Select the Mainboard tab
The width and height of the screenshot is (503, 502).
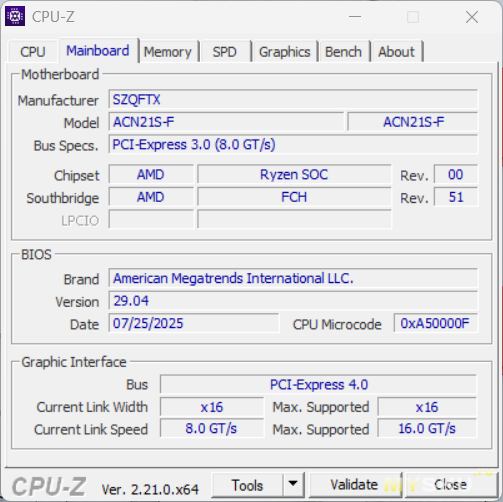(x=98, y=50)
